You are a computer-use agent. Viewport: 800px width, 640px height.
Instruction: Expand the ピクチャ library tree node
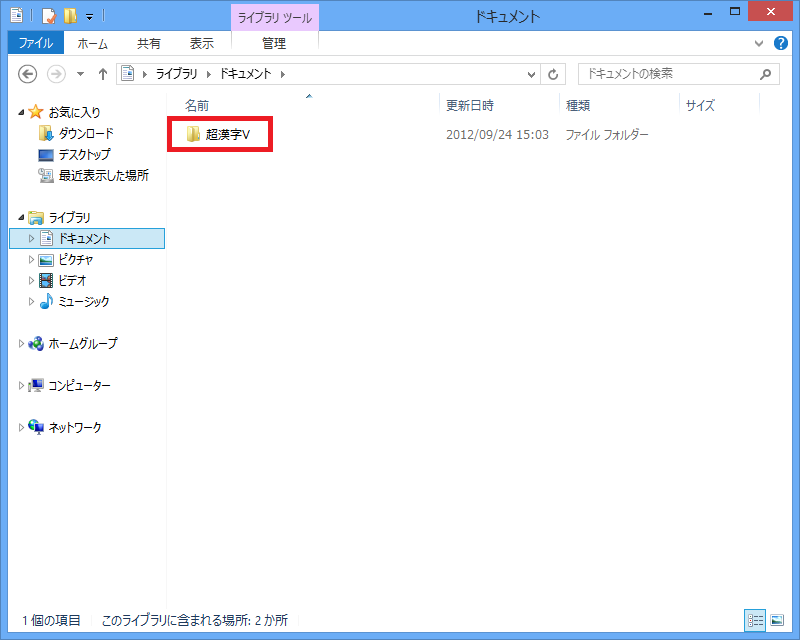click(31, 260)
